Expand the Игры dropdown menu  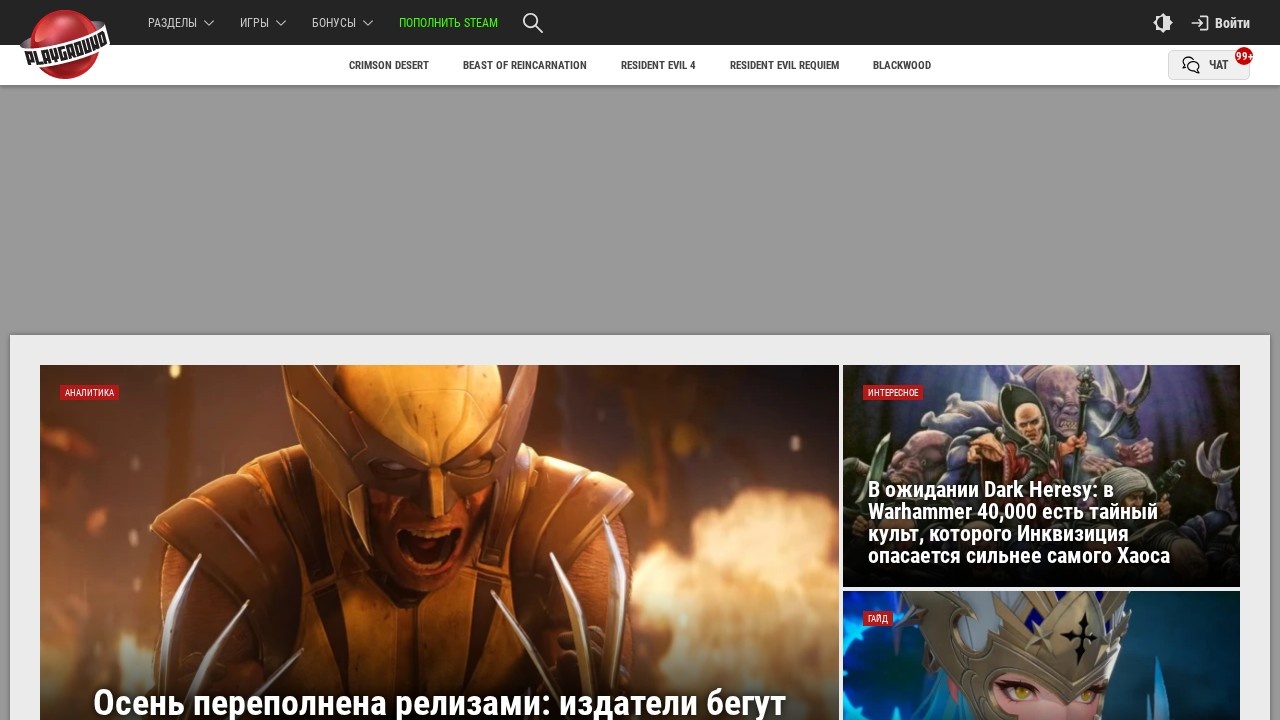[263, 23]
